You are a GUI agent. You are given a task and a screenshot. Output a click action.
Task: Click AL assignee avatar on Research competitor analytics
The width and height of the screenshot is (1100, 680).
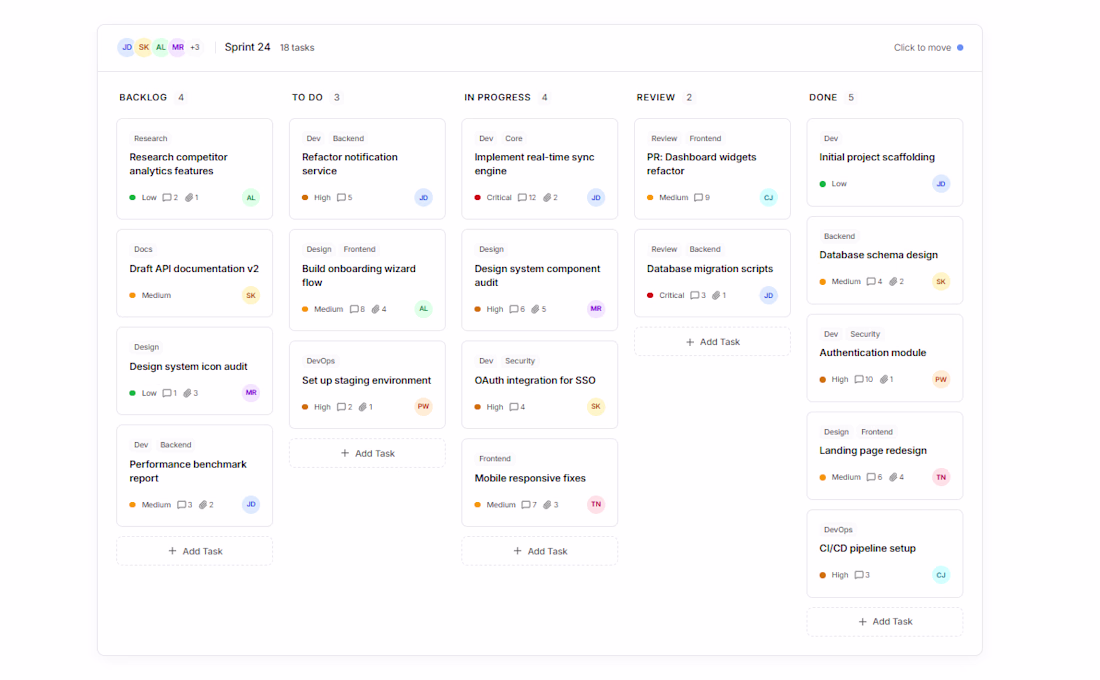tap(251, 197)
